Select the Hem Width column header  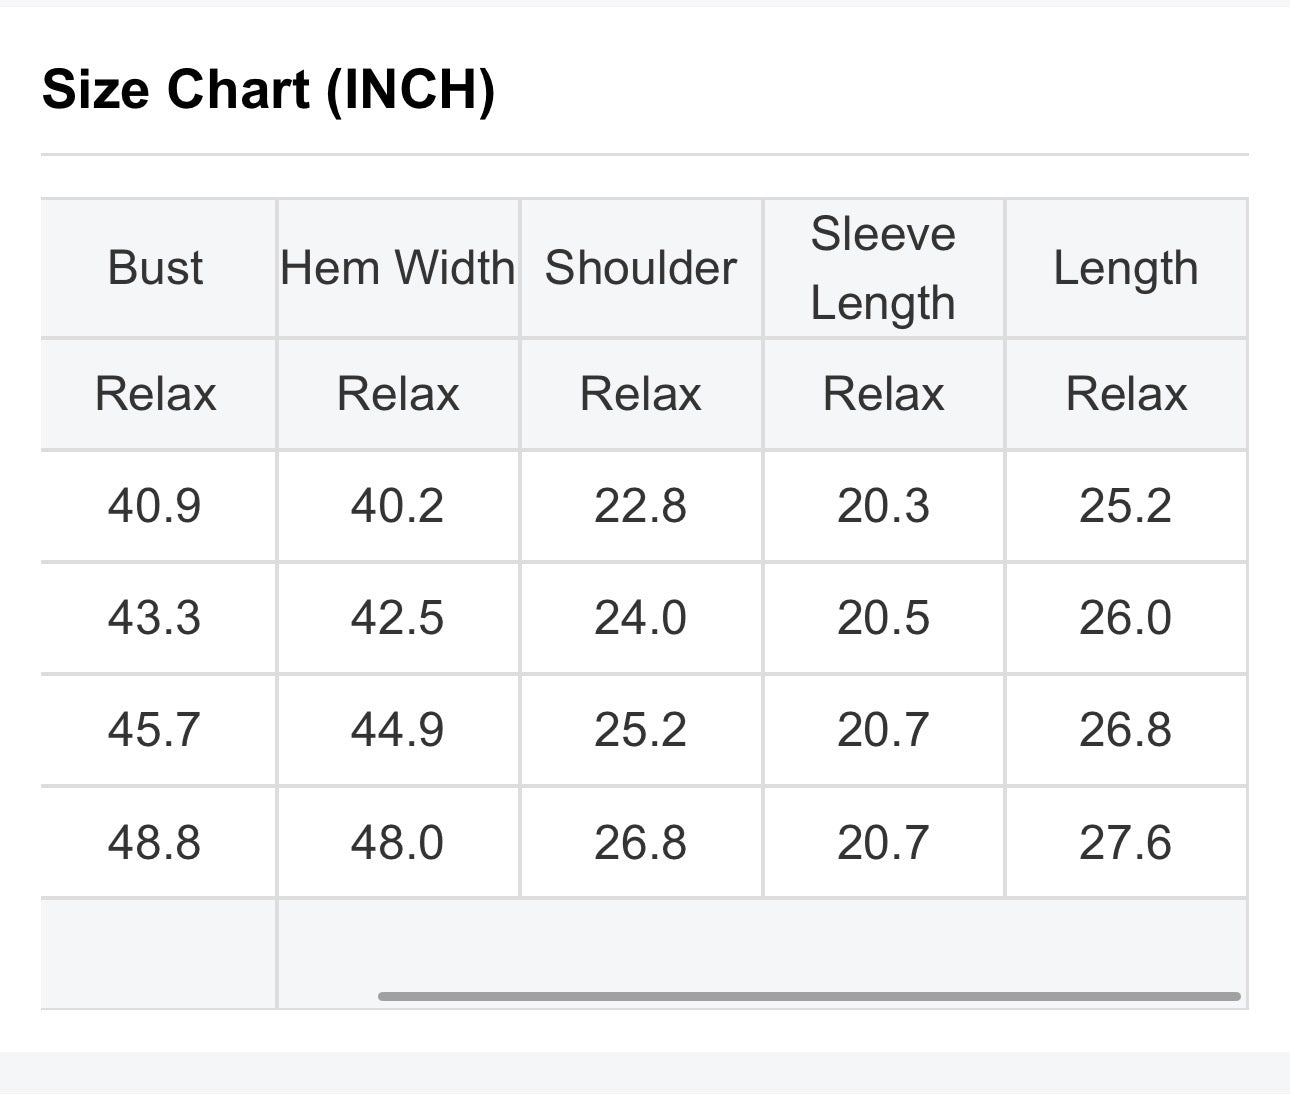coord(398,268)
